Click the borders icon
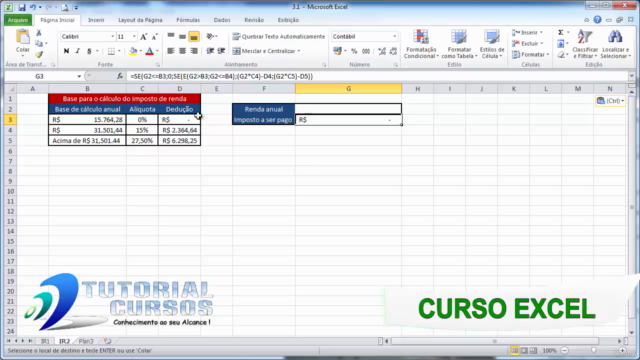Screen dimensions: 640x360 (111, 51)
